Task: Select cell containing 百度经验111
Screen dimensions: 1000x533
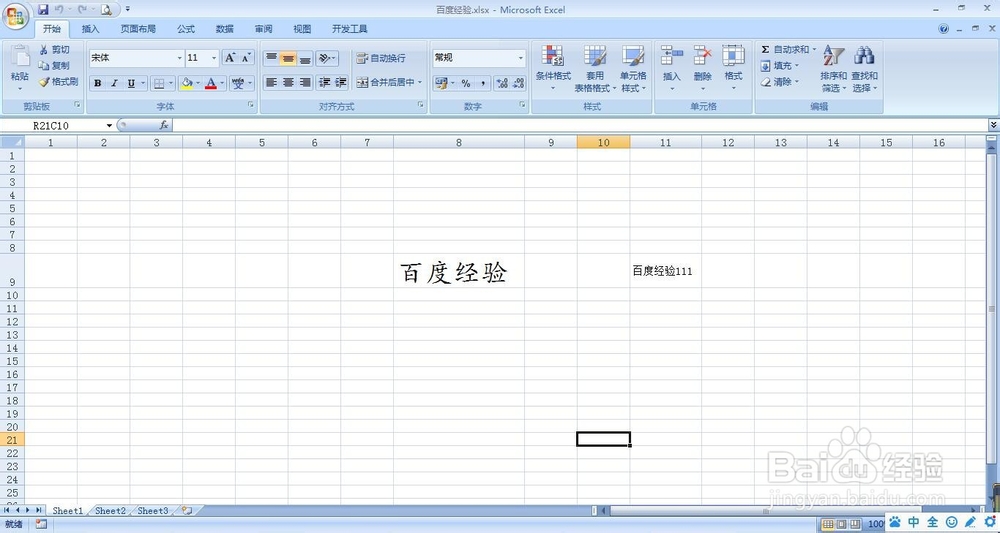Action: 665,271
